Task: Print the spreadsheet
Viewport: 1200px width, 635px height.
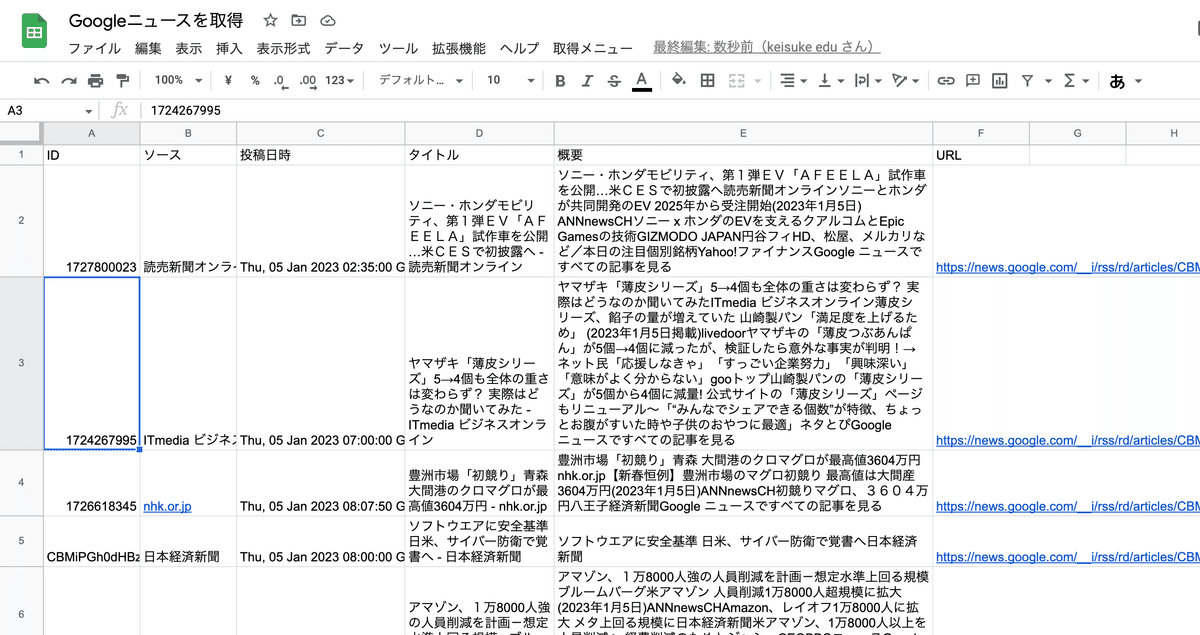Action: tap(95, 81)
